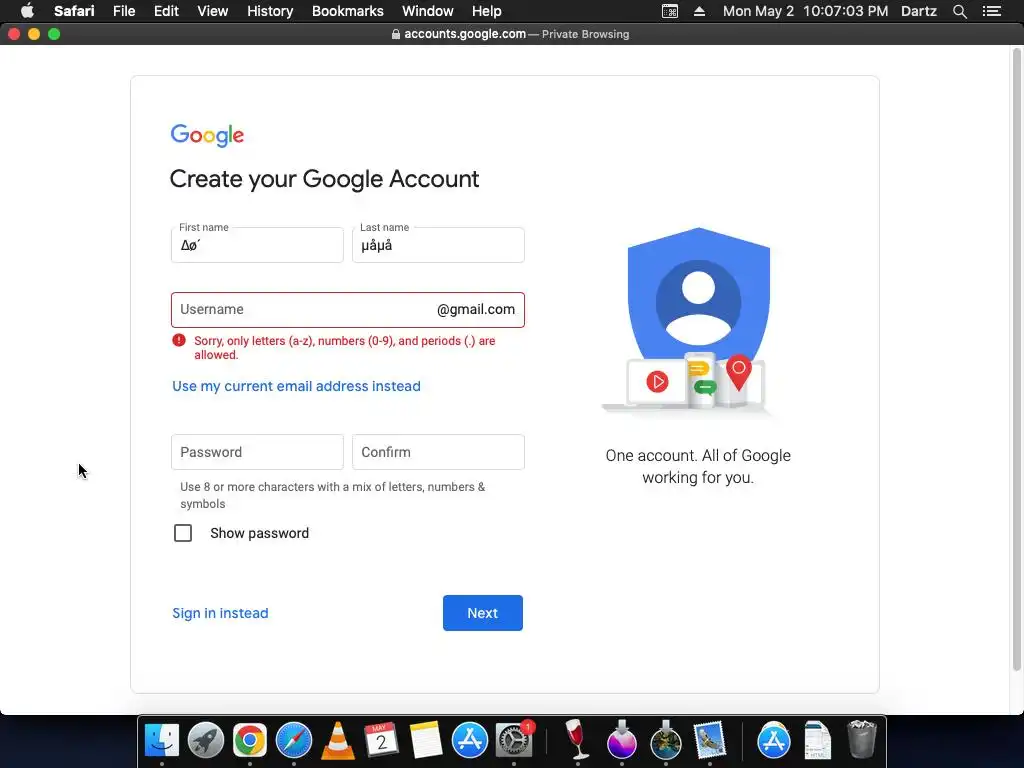
Task: Click Use my current email address instead
Action: pyautogui.click(x=296, y=386)
